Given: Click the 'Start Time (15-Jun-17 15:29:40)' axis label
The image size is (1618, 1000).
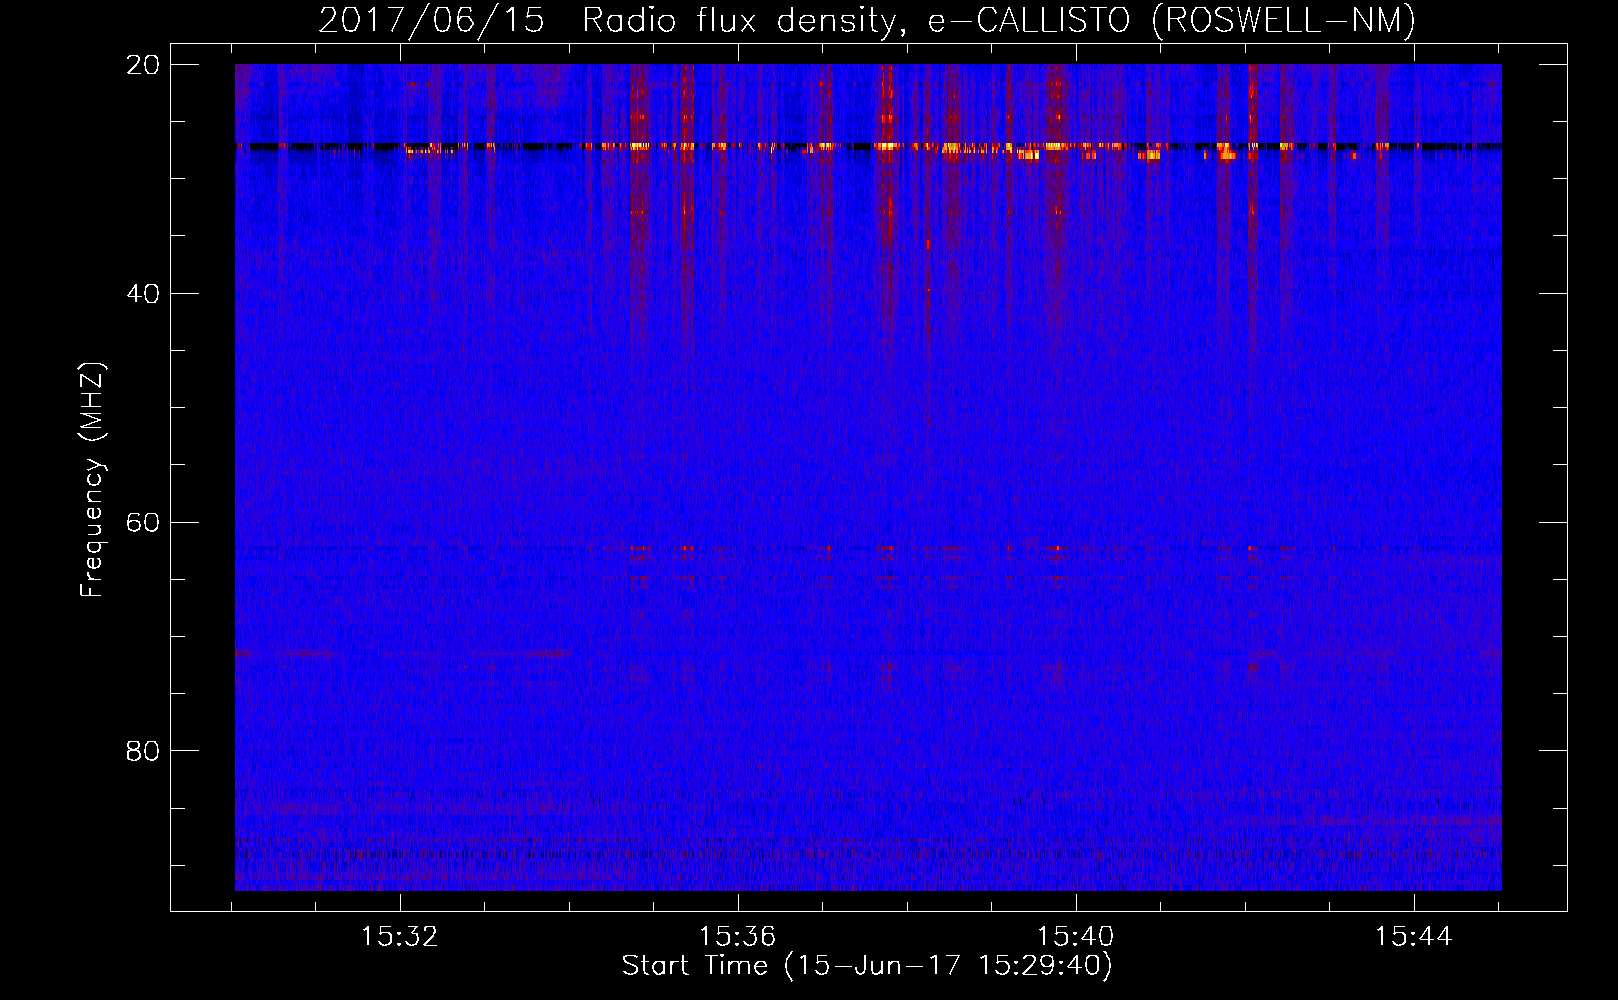Looking at the screenshot, I should (x=867, y=966).
